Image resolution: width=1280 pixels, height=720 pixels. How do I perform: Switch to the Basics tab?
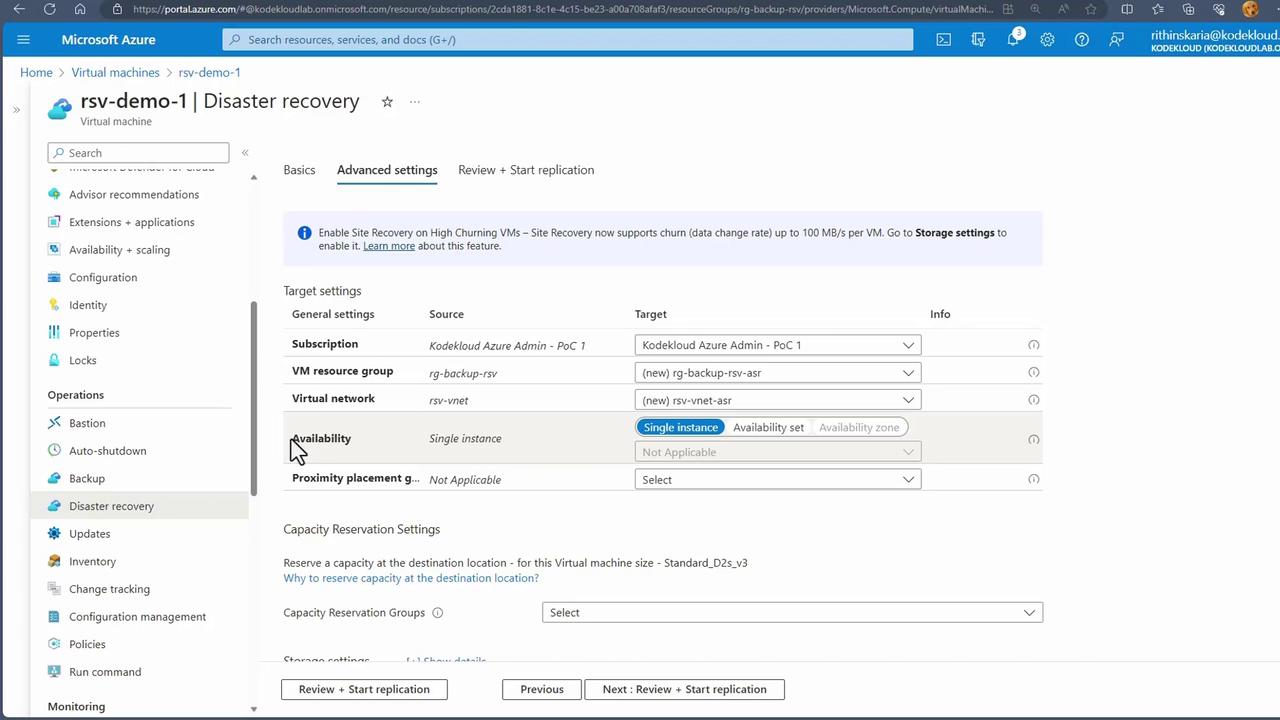[x=299, y=170]
